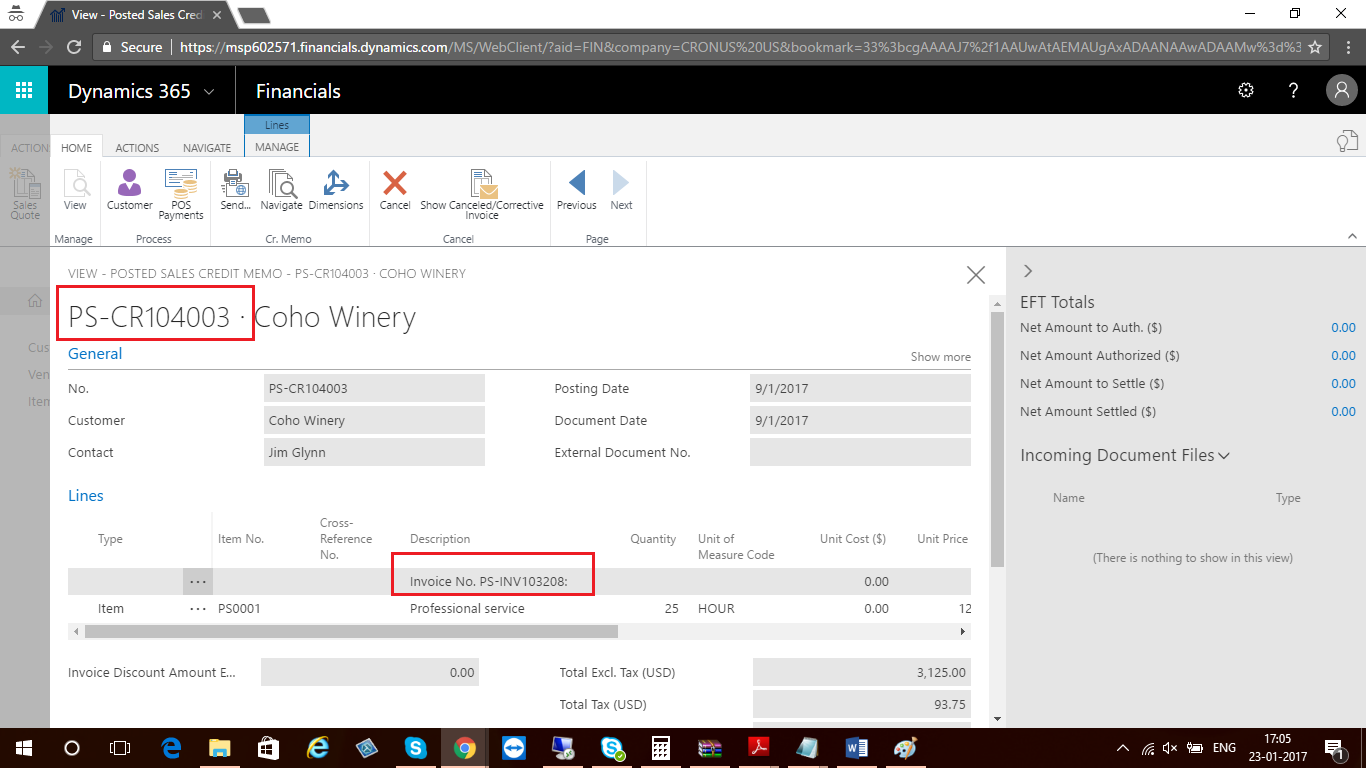Collapse the Incoming Document Files section

coord(1224,455)
